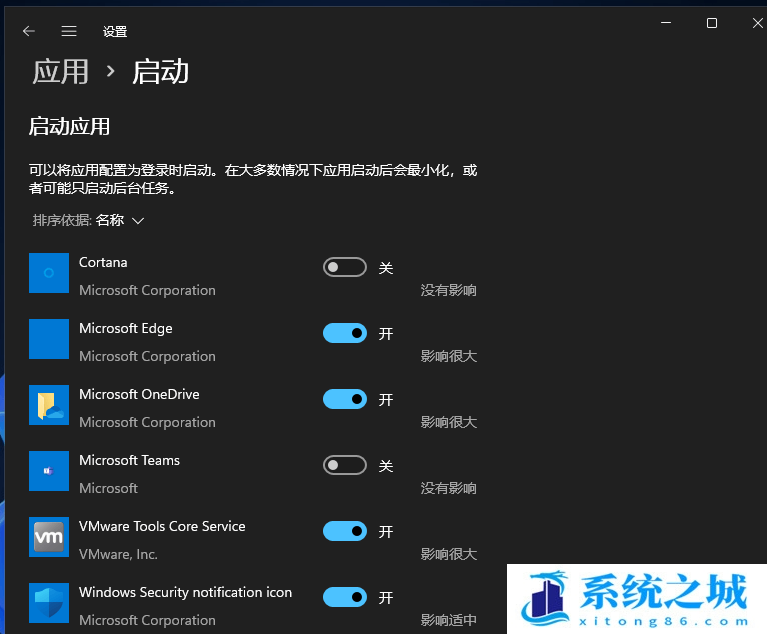Click the 设置 window title

[x=115, y=32]
